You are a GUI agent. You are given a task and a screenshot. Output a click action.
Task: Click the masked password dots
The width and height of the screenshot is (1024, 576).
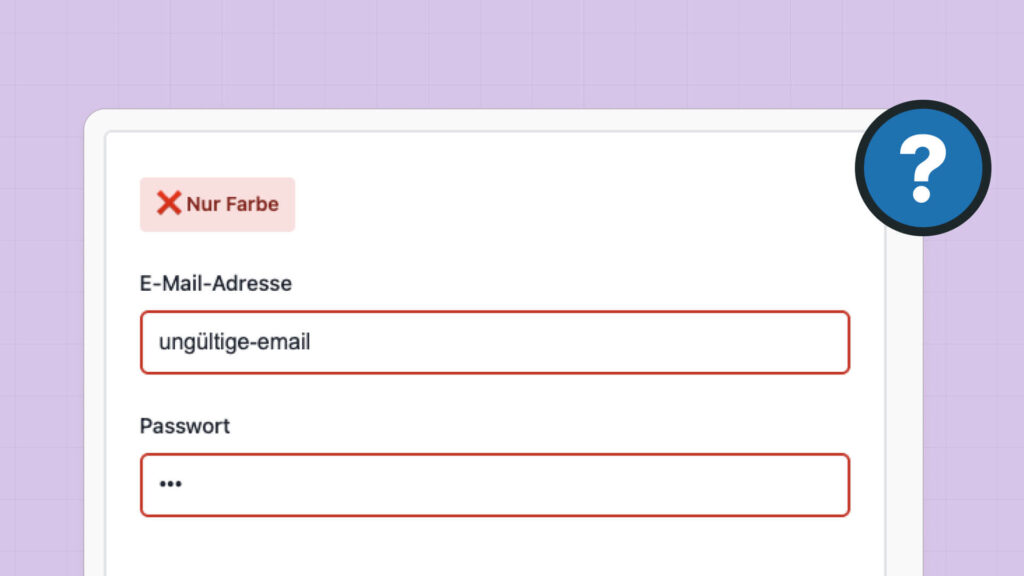click(x=170, y=485)
